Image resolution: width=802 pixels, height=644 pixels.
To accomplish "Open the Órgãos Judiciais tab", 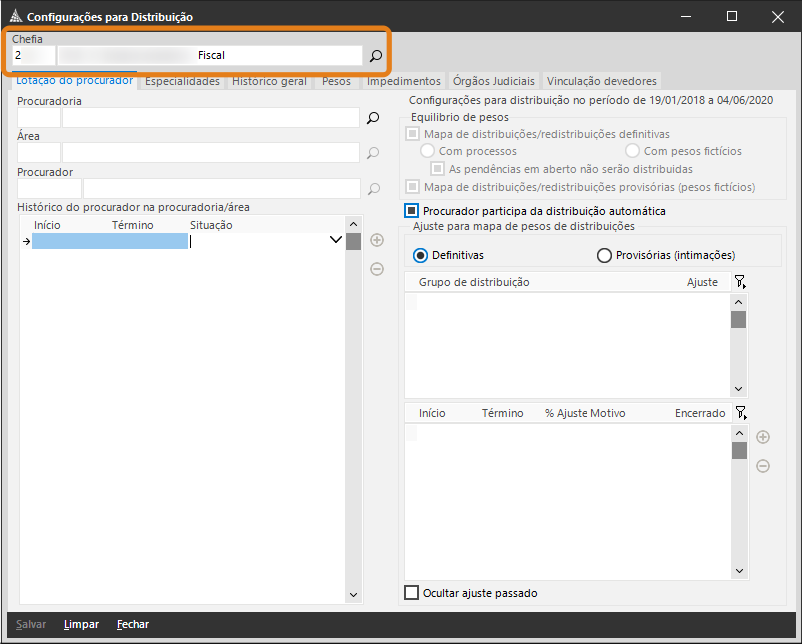I will click(494, 81).
